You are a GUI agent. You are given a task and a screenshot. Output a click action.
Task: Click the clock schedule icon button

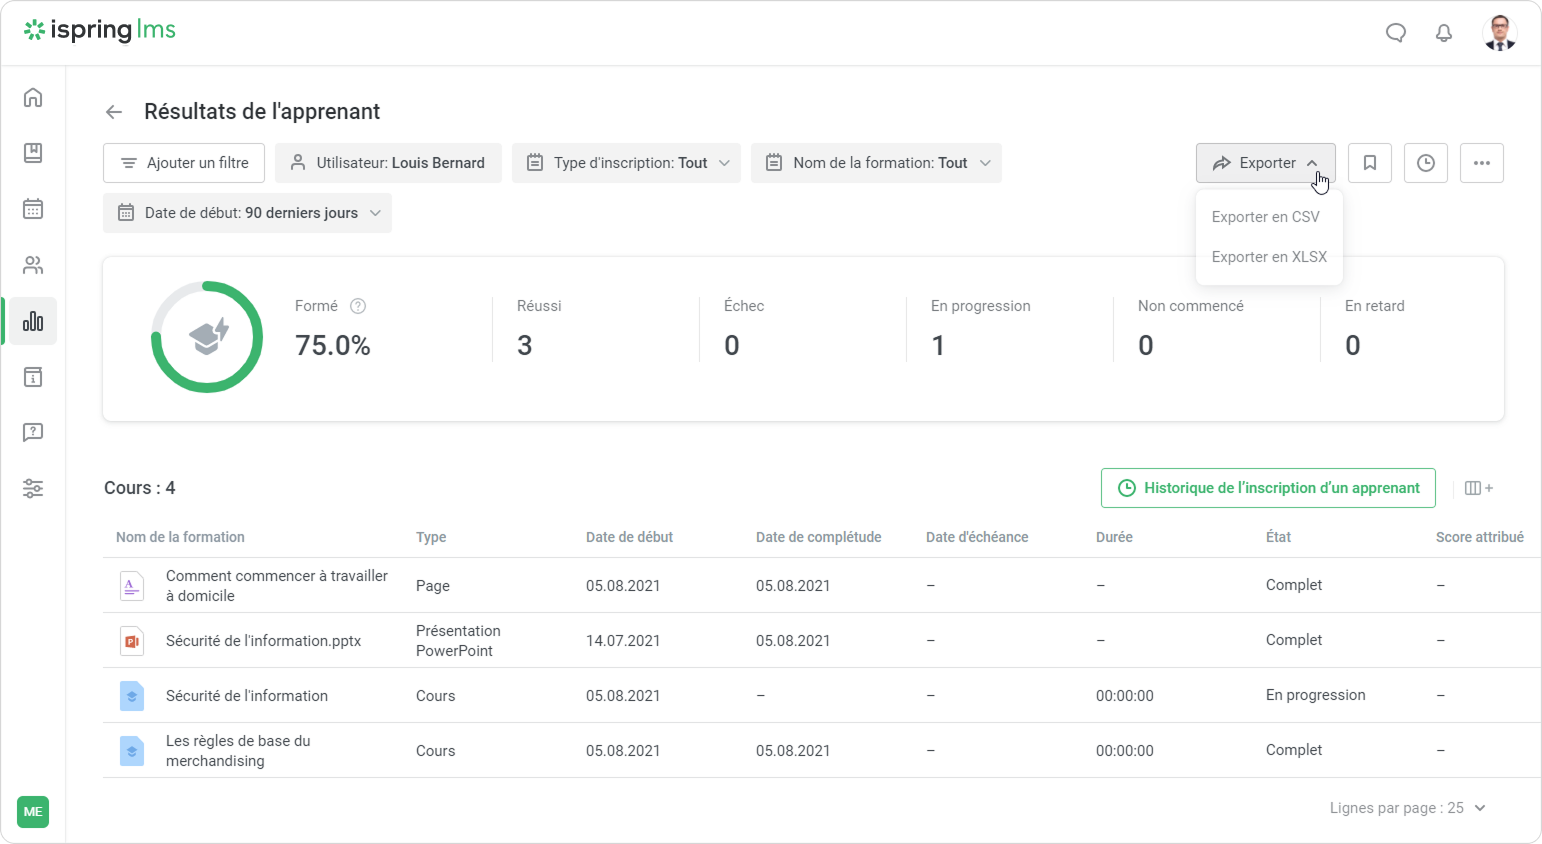pyautogui.click(x=1426, y=163)
